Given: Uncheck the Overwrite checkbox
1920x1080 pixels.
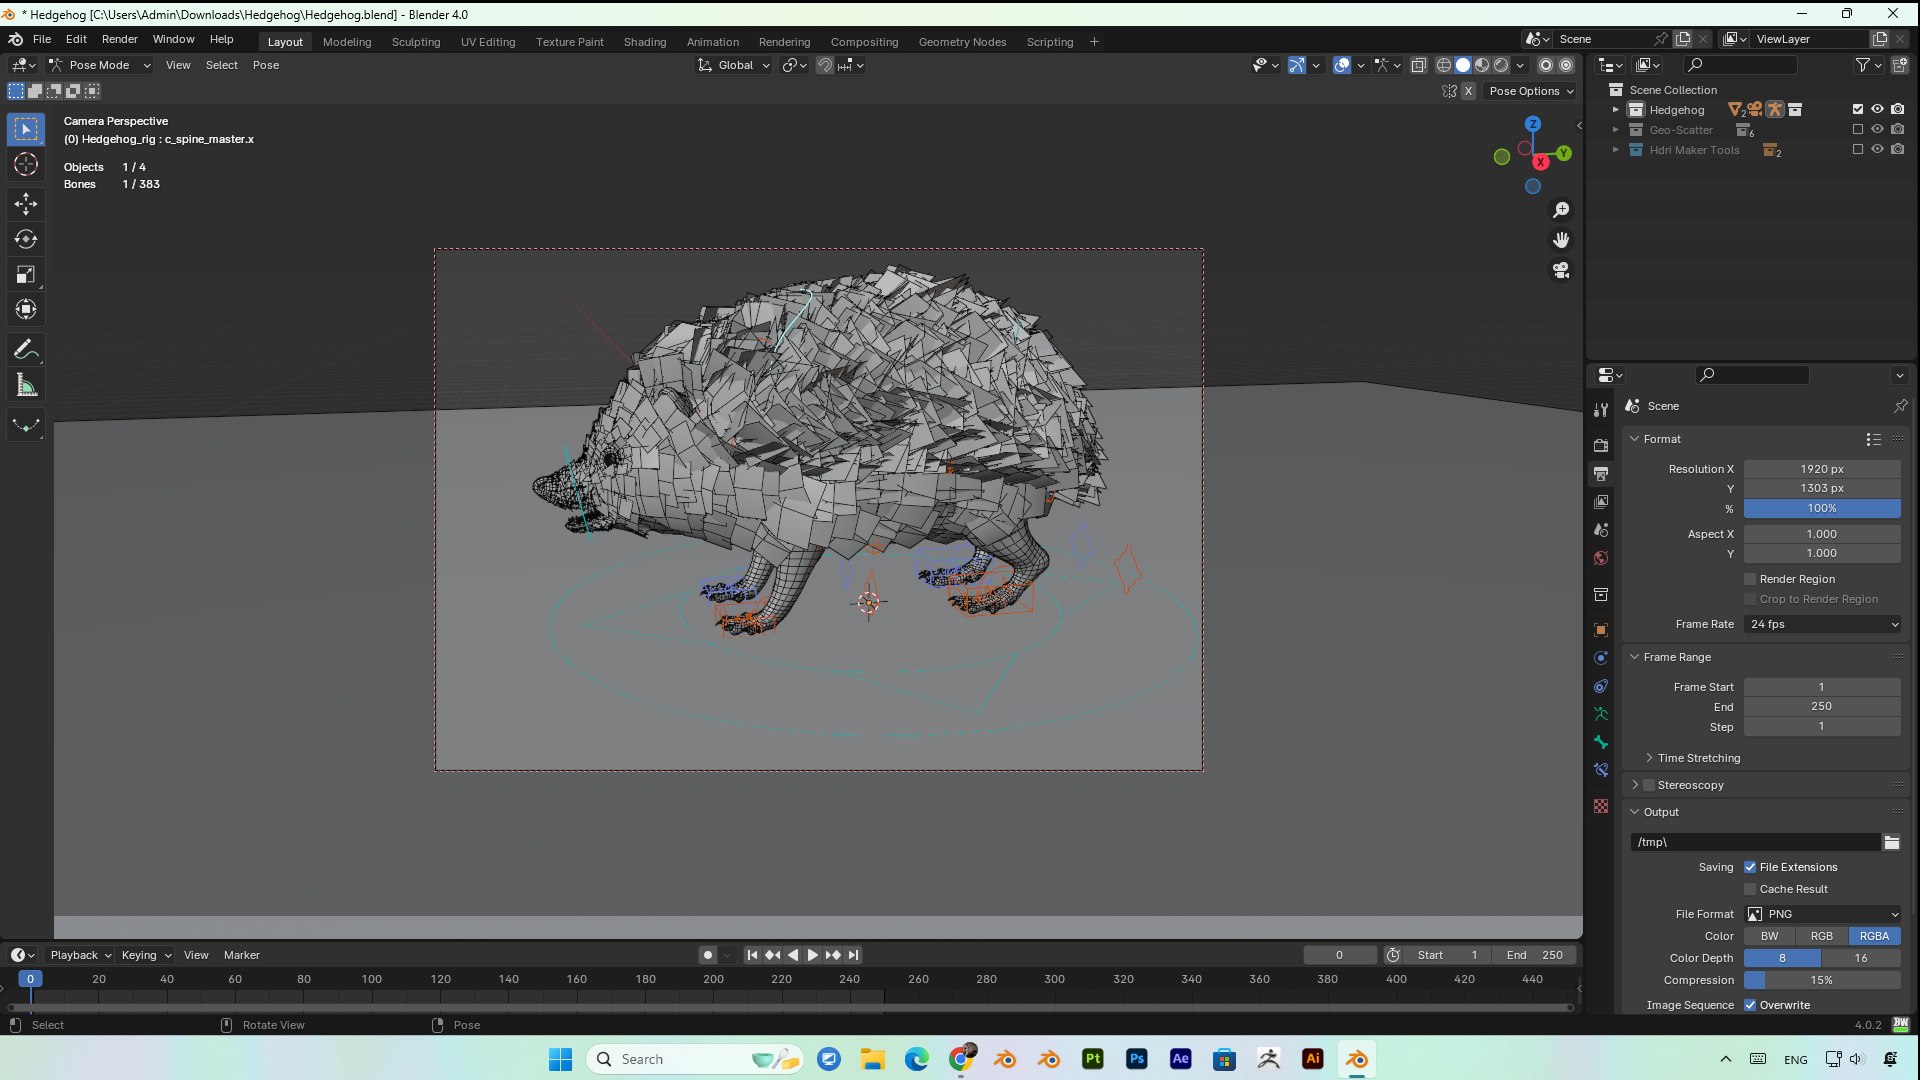Looking at the screenshot, I should click(x=1750, y=1005).
